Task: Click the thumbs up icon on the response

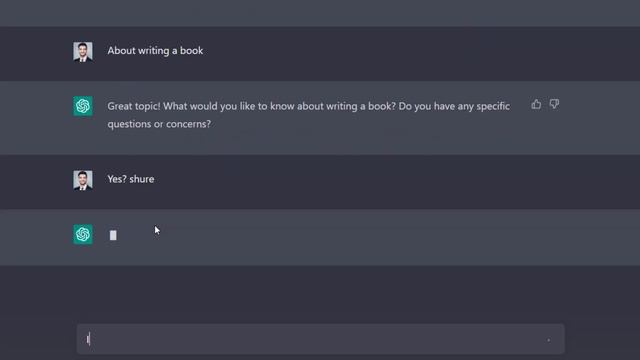Action: (x=536, y=104)
